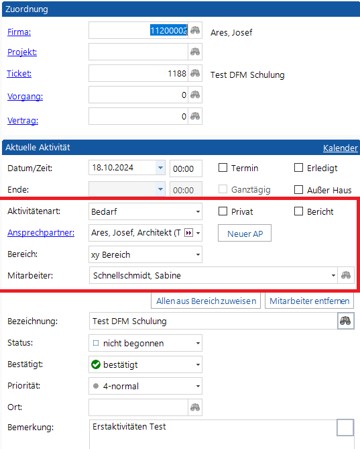360x449 pixels.
Task: Click the Ende time field
Action: [x=186, y=190]
